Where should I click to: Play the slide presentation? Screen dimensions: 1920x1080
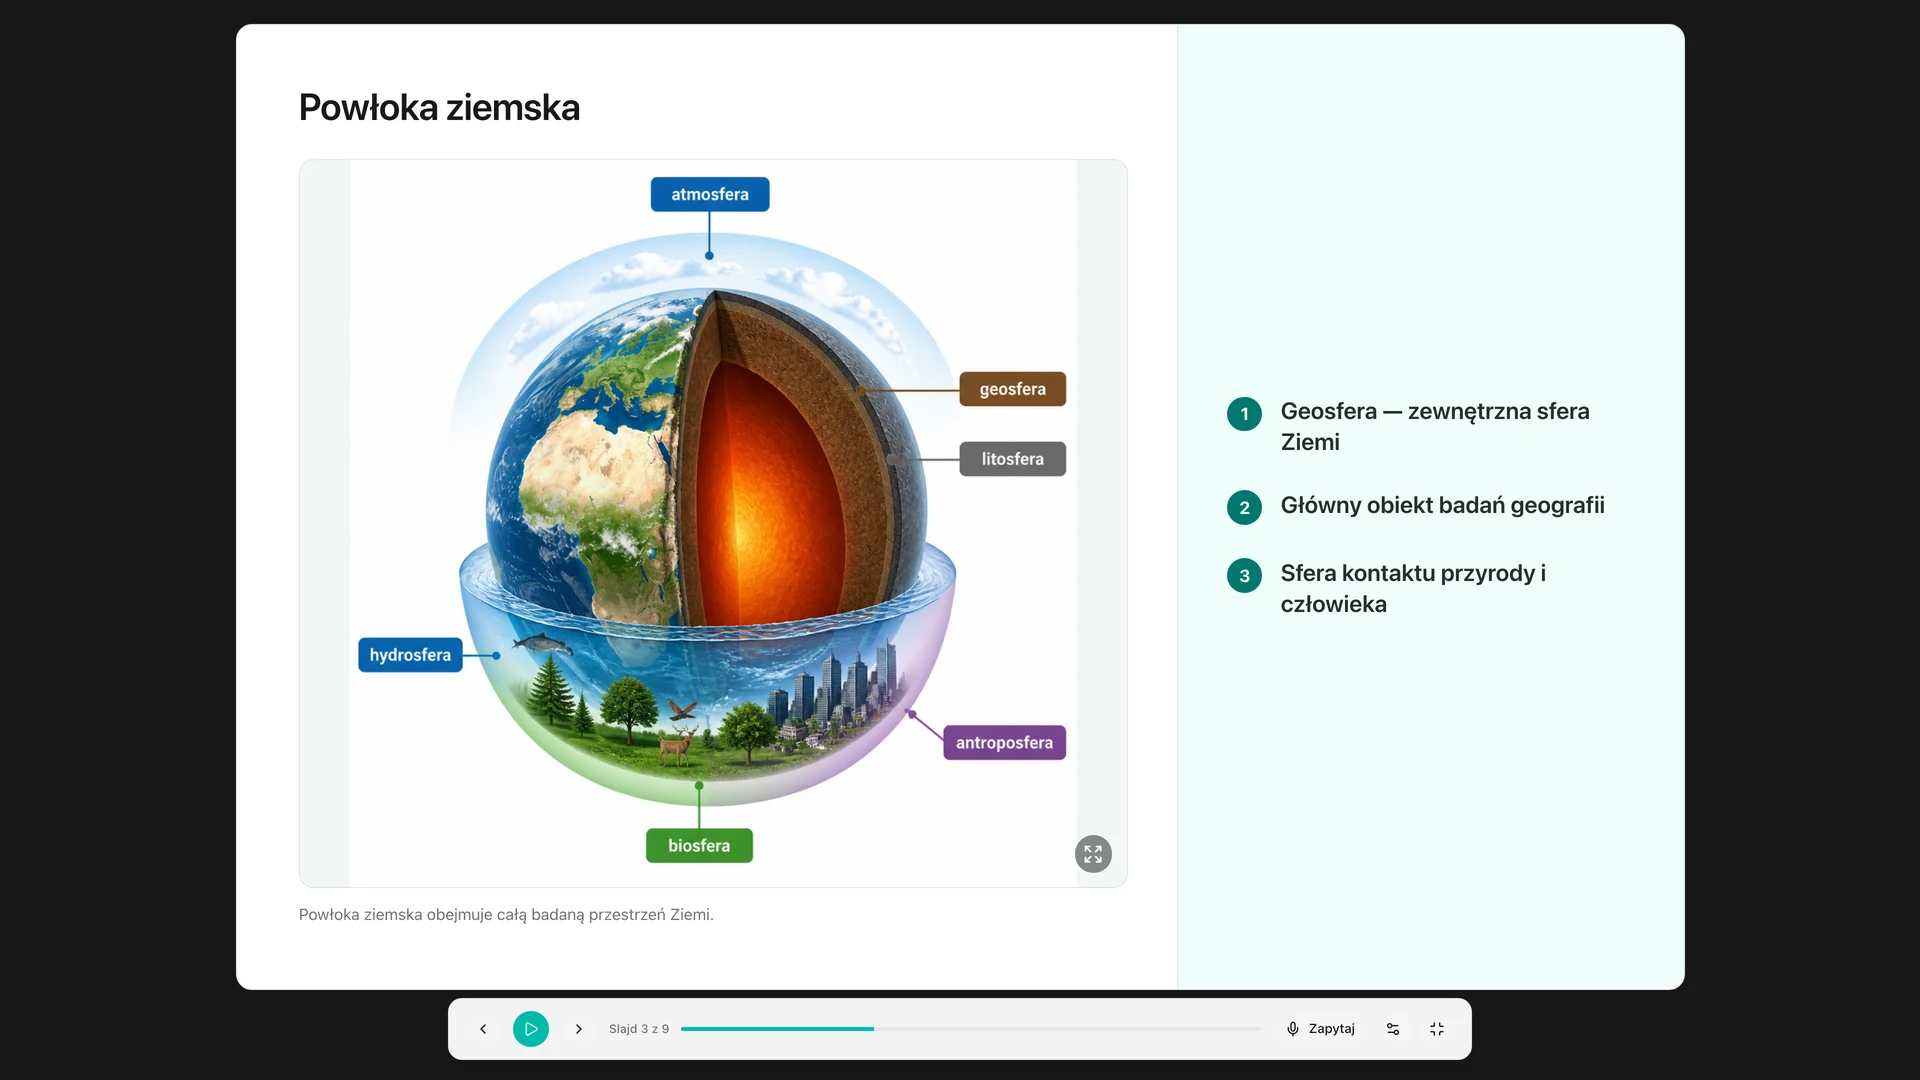[x=531, y=1029]
